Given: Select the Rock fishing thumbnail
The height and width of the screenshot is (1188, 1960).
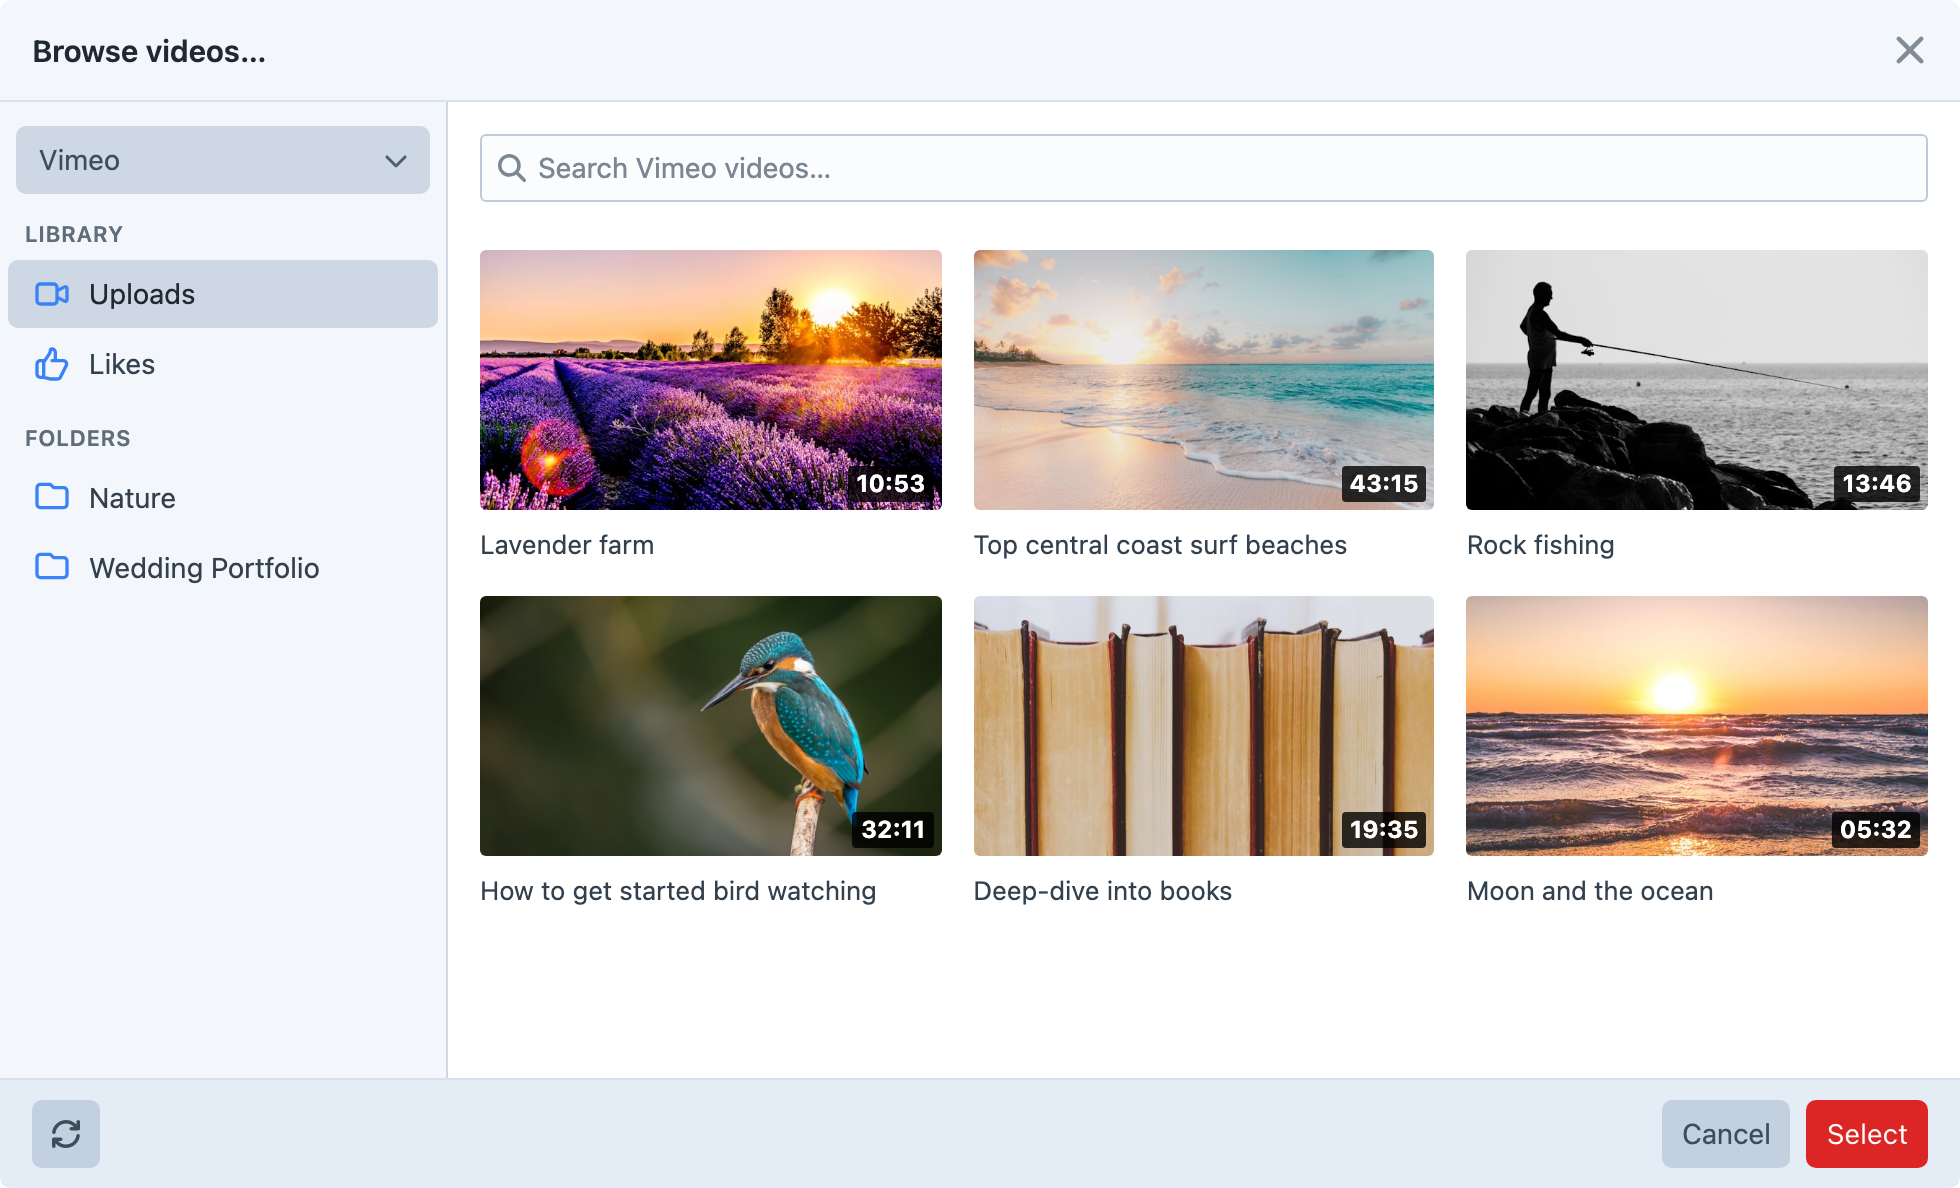Looking at the screenshot, I should [x=1697, y=380].
